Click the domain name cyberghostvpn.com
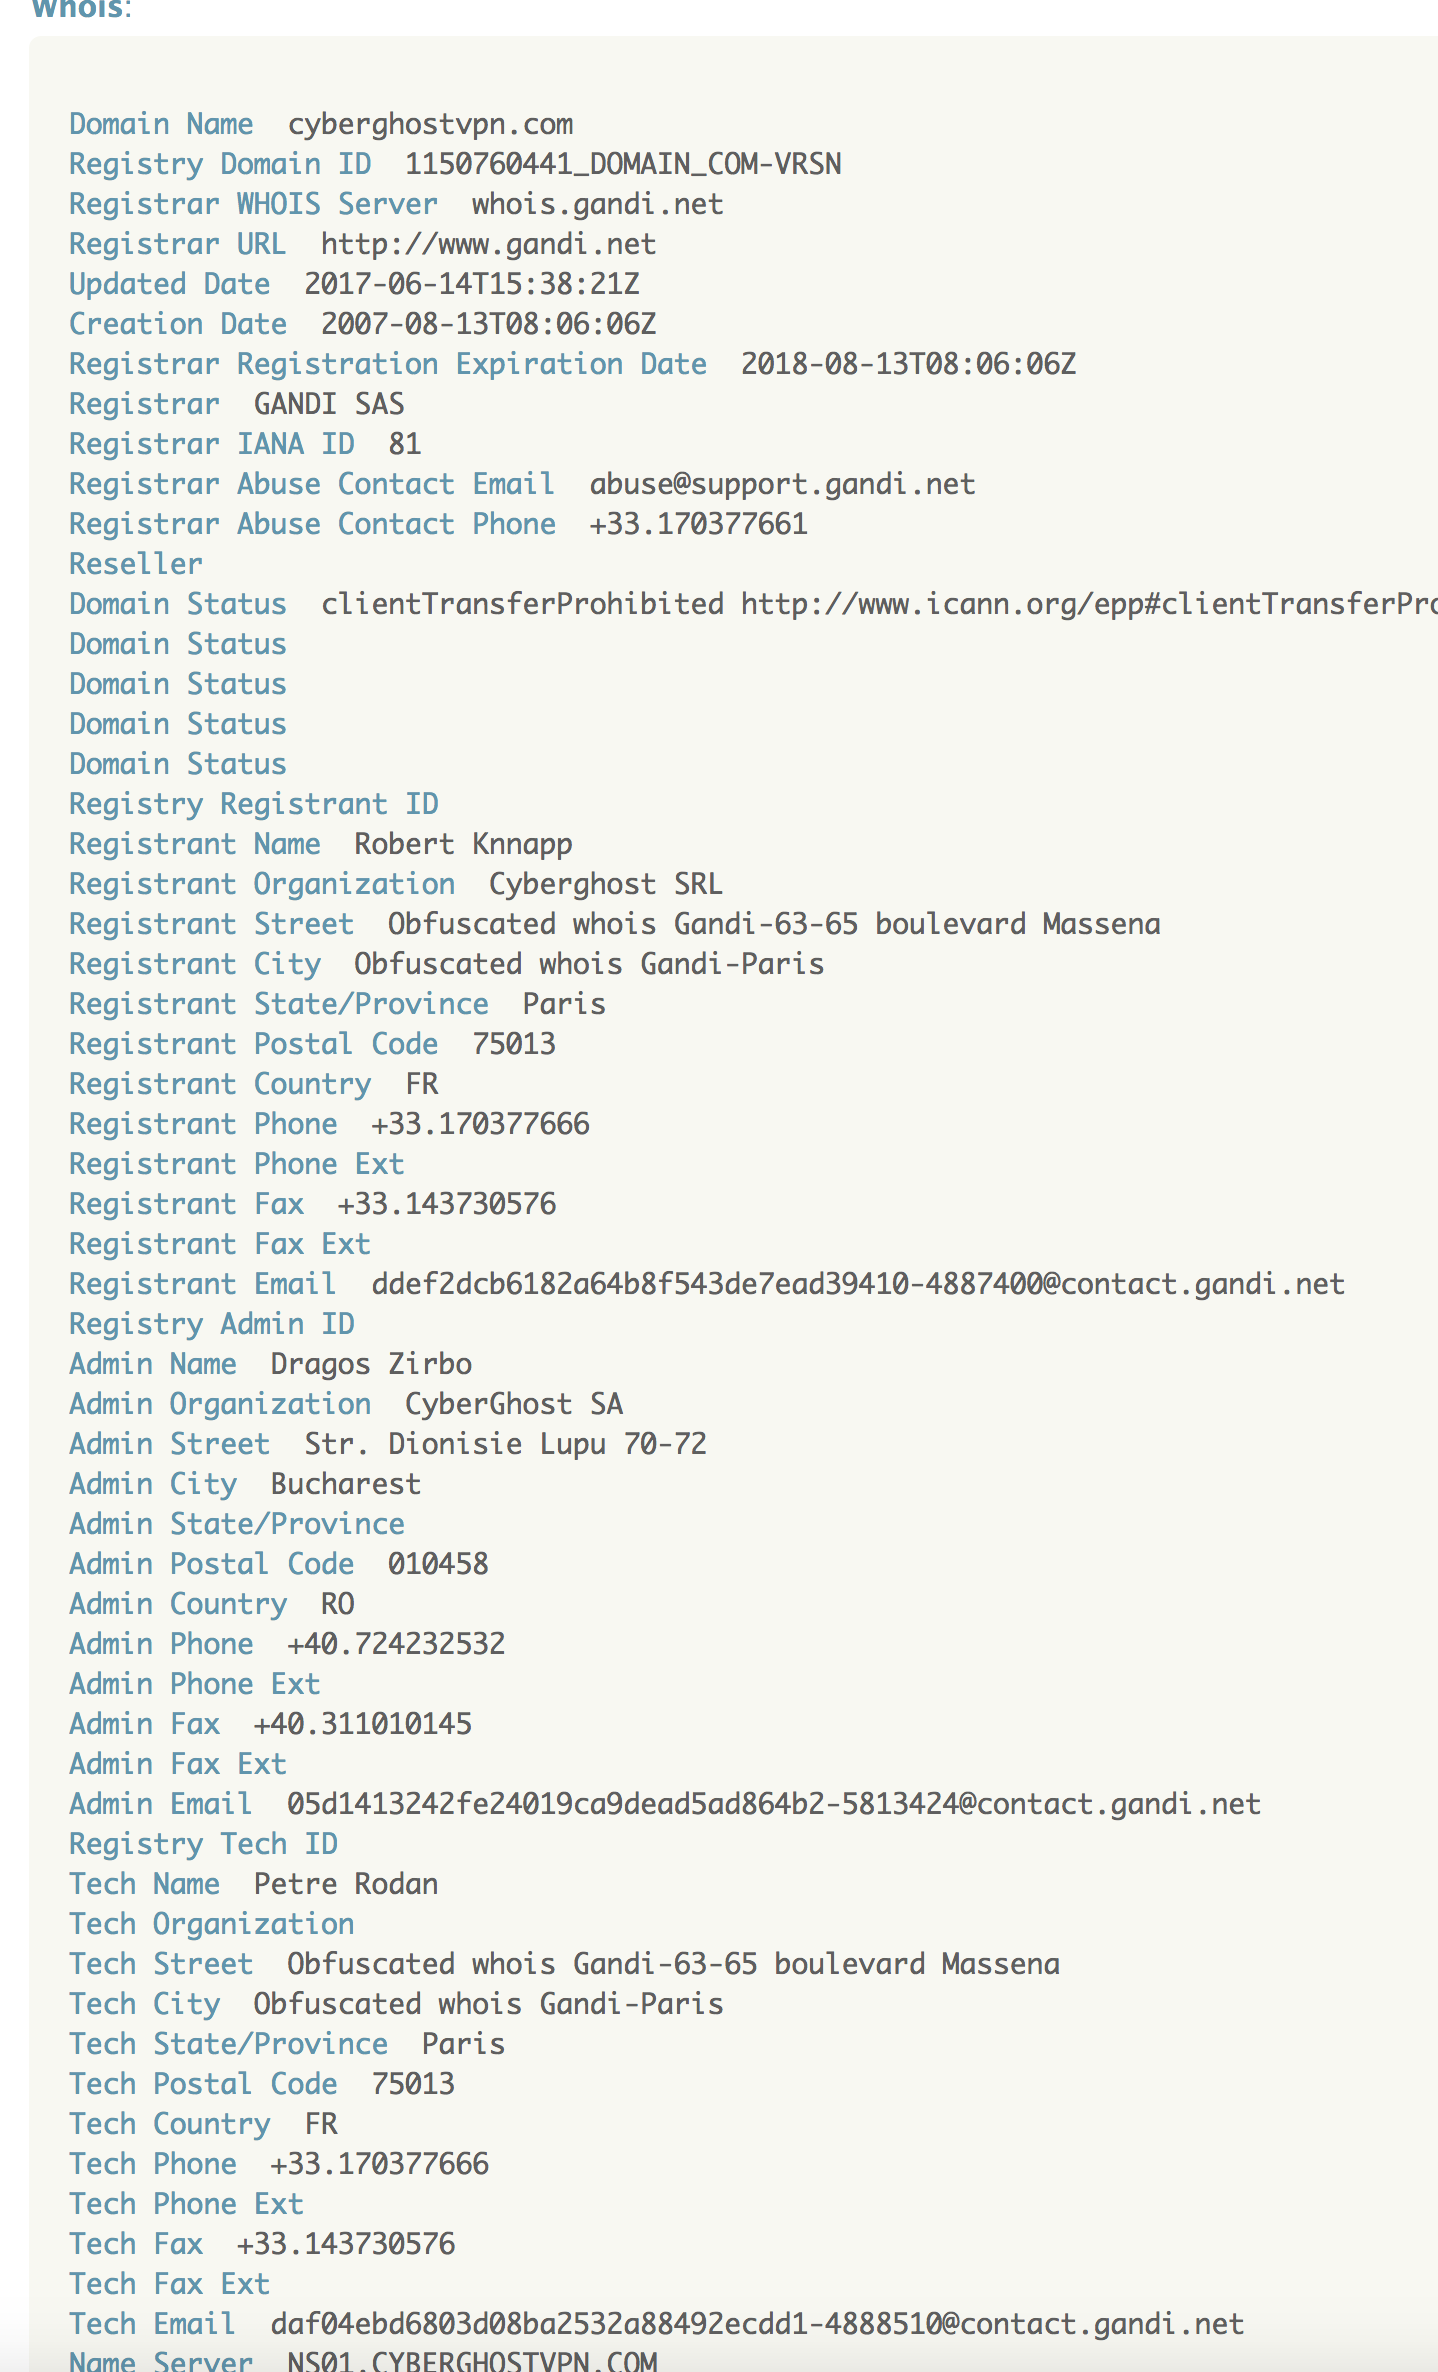The height and width of the screenshot is (2372, 1438). point(430,124)
